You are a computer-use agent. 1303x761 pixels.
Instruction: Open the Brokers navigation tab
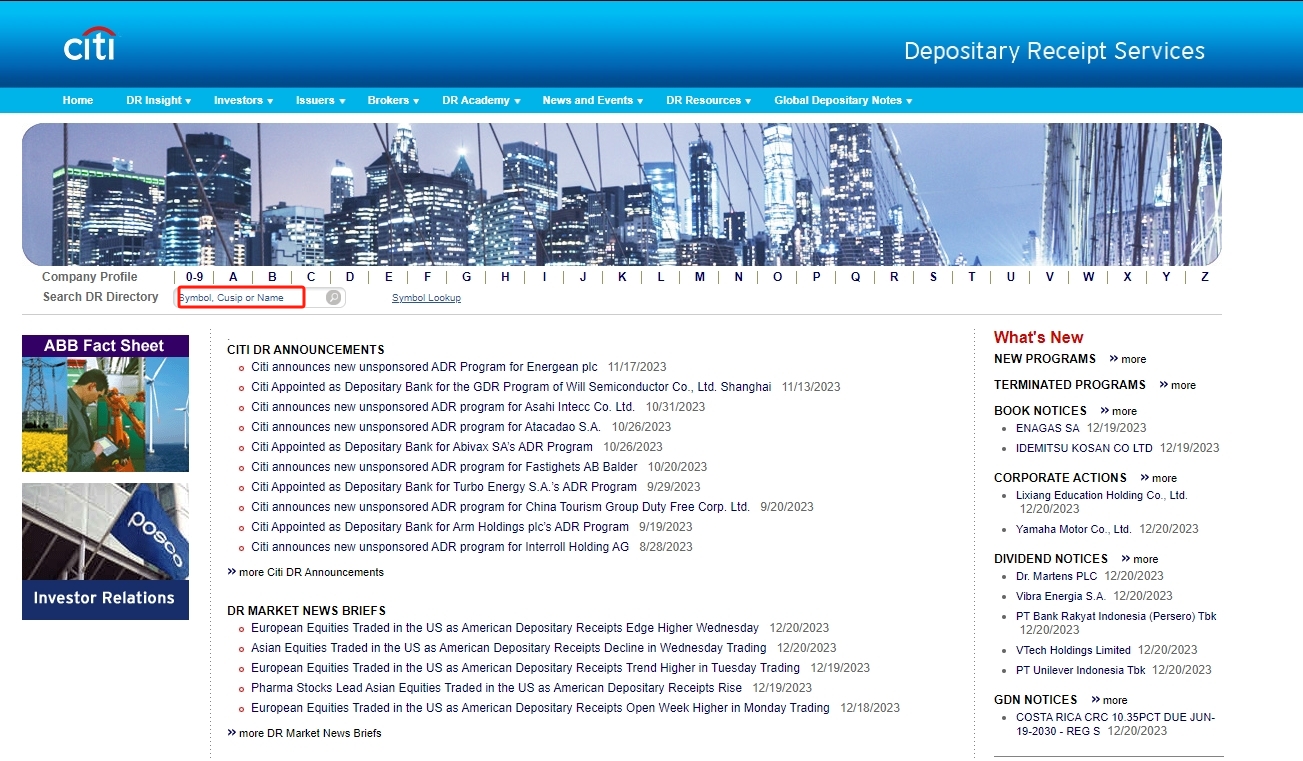coord(391,100)
